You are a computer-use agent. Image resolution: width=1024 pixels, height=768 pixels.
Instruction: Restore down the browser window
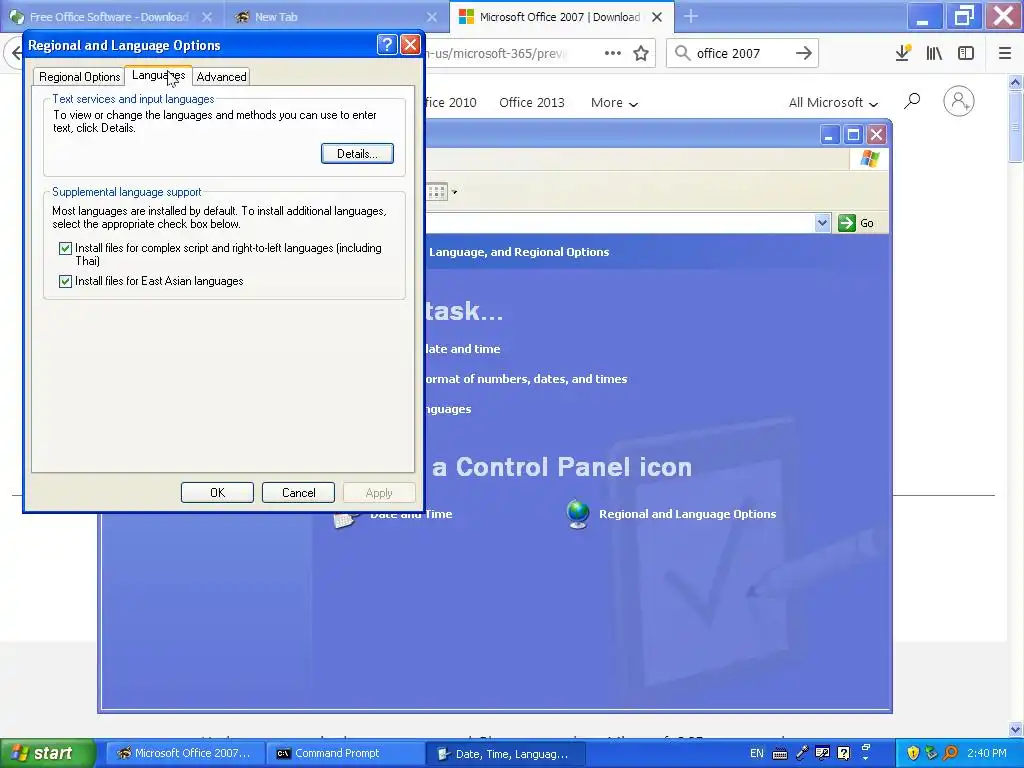(963, 16)
